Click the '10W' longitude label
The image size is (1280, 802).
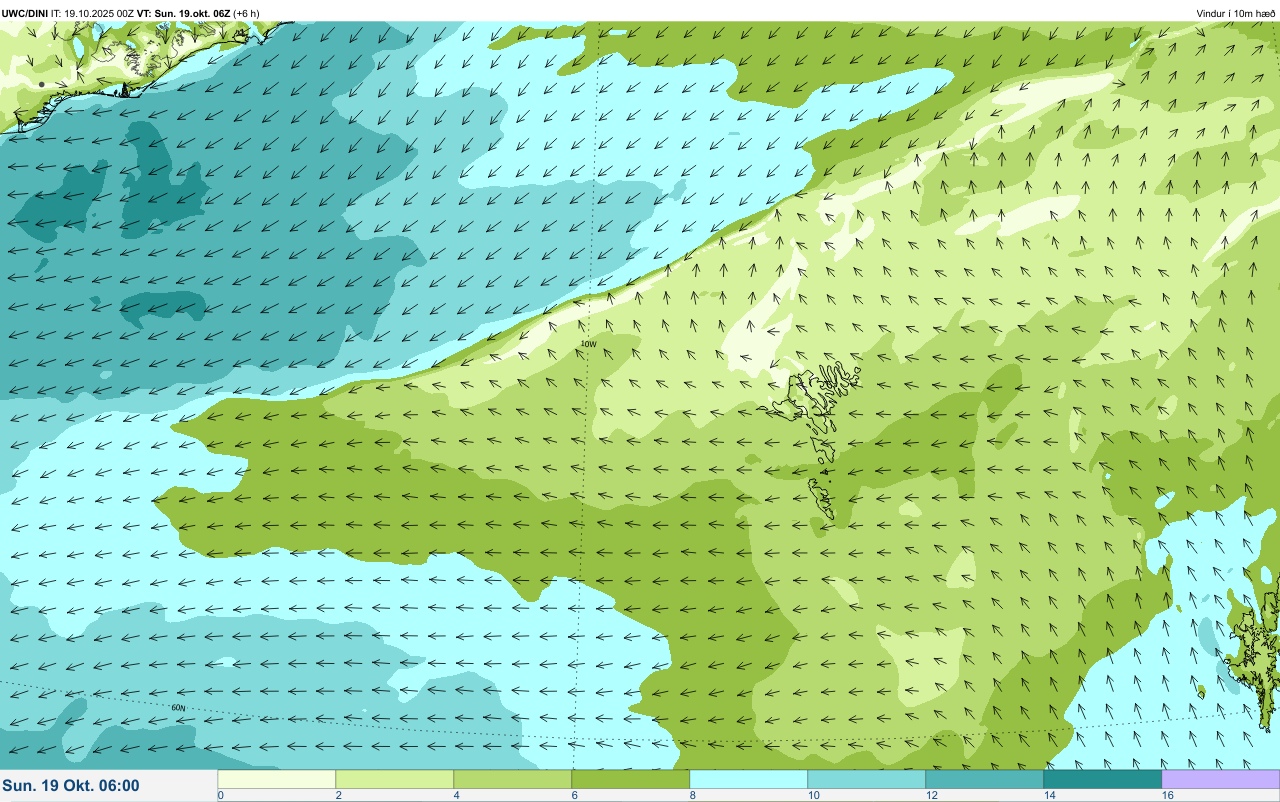tap(588, 344)
